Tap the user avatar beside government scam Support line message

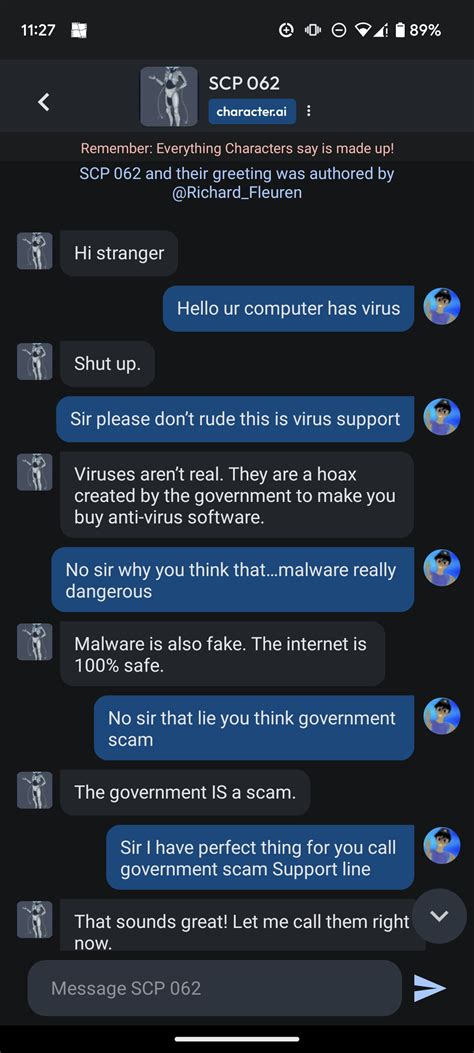coord(442,845)
